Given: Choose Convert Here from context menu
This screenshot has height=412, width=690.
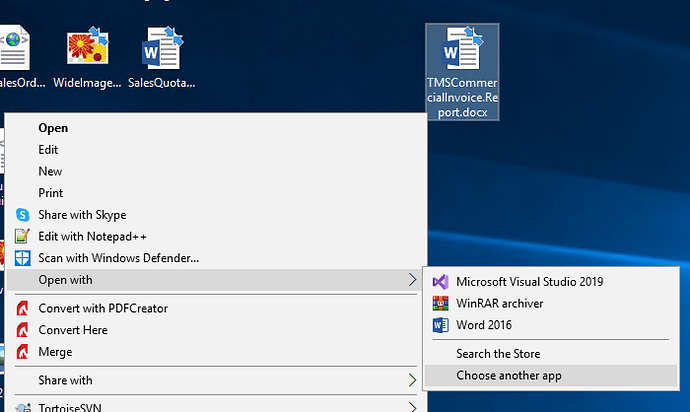Looking at the screenshot, I should pyautogui.click(x=73, y=330).
